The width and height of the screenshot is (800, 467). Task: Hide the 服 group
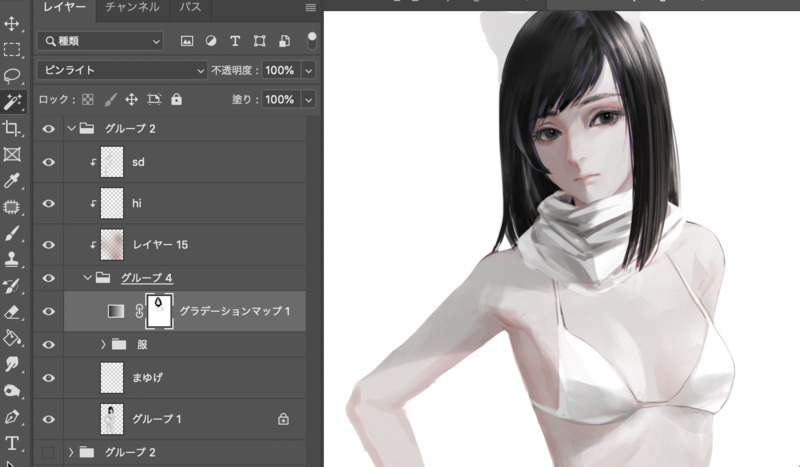[x=48, y=345]
